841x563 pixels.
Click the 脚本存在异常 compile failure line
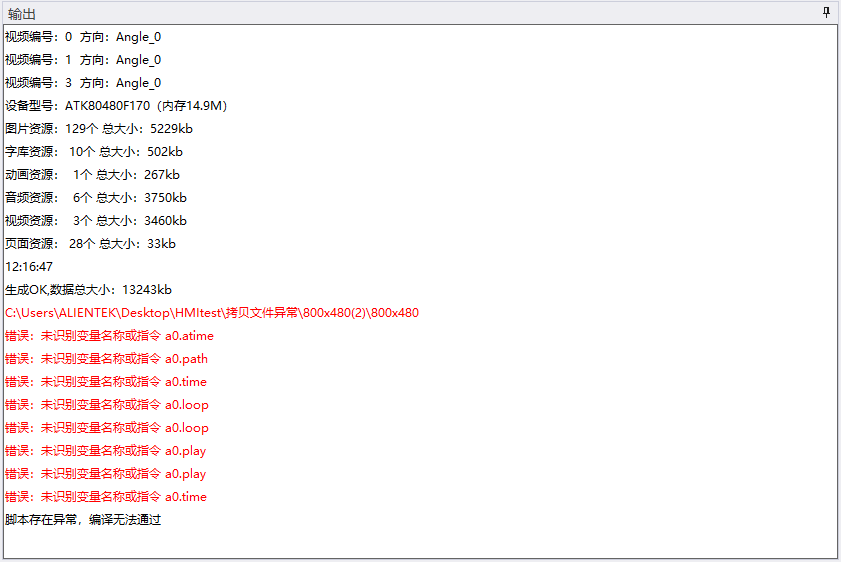83,520
